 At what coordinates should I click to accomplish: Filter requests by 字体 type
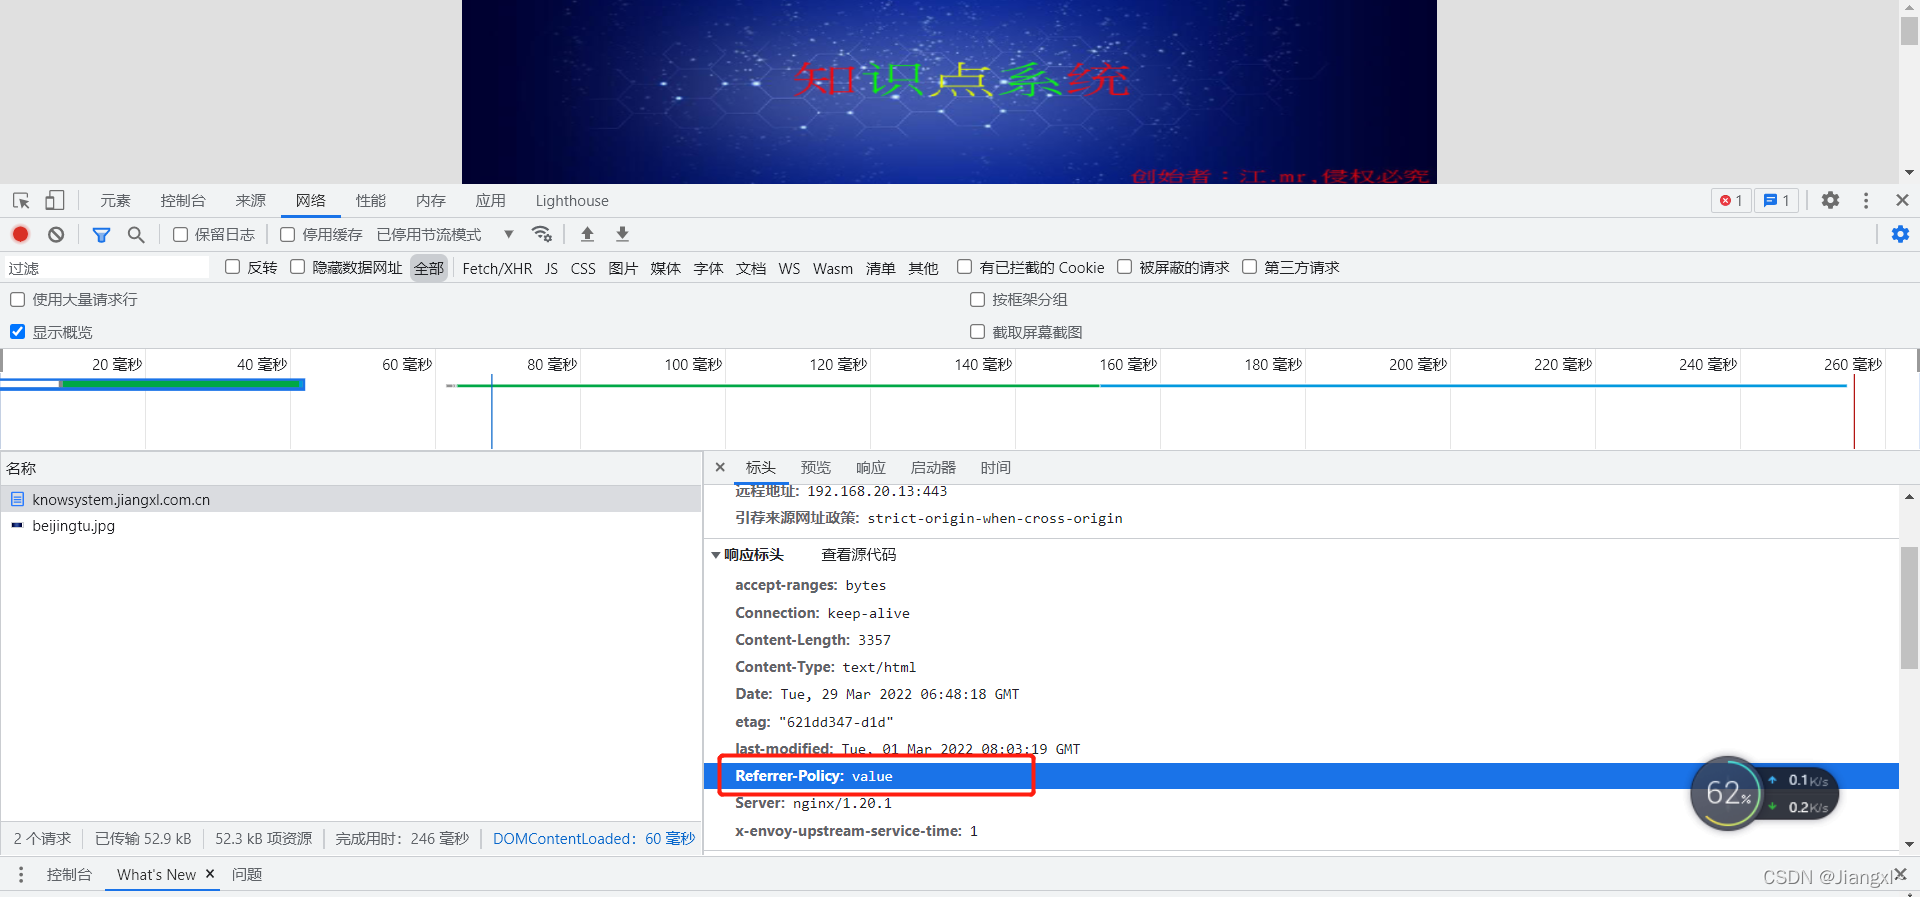[x=708, y=268]
